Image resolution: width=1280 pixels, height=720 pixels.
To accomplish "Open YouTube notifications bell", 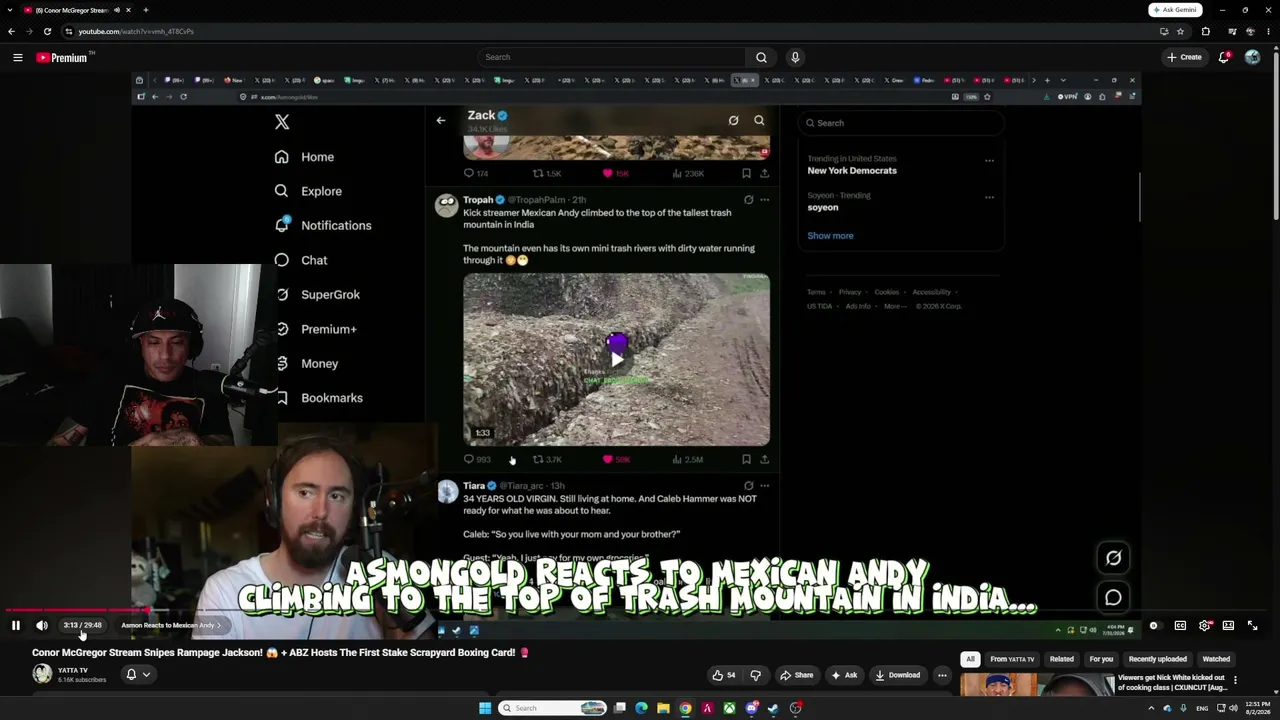I will tap(1223, 57).
